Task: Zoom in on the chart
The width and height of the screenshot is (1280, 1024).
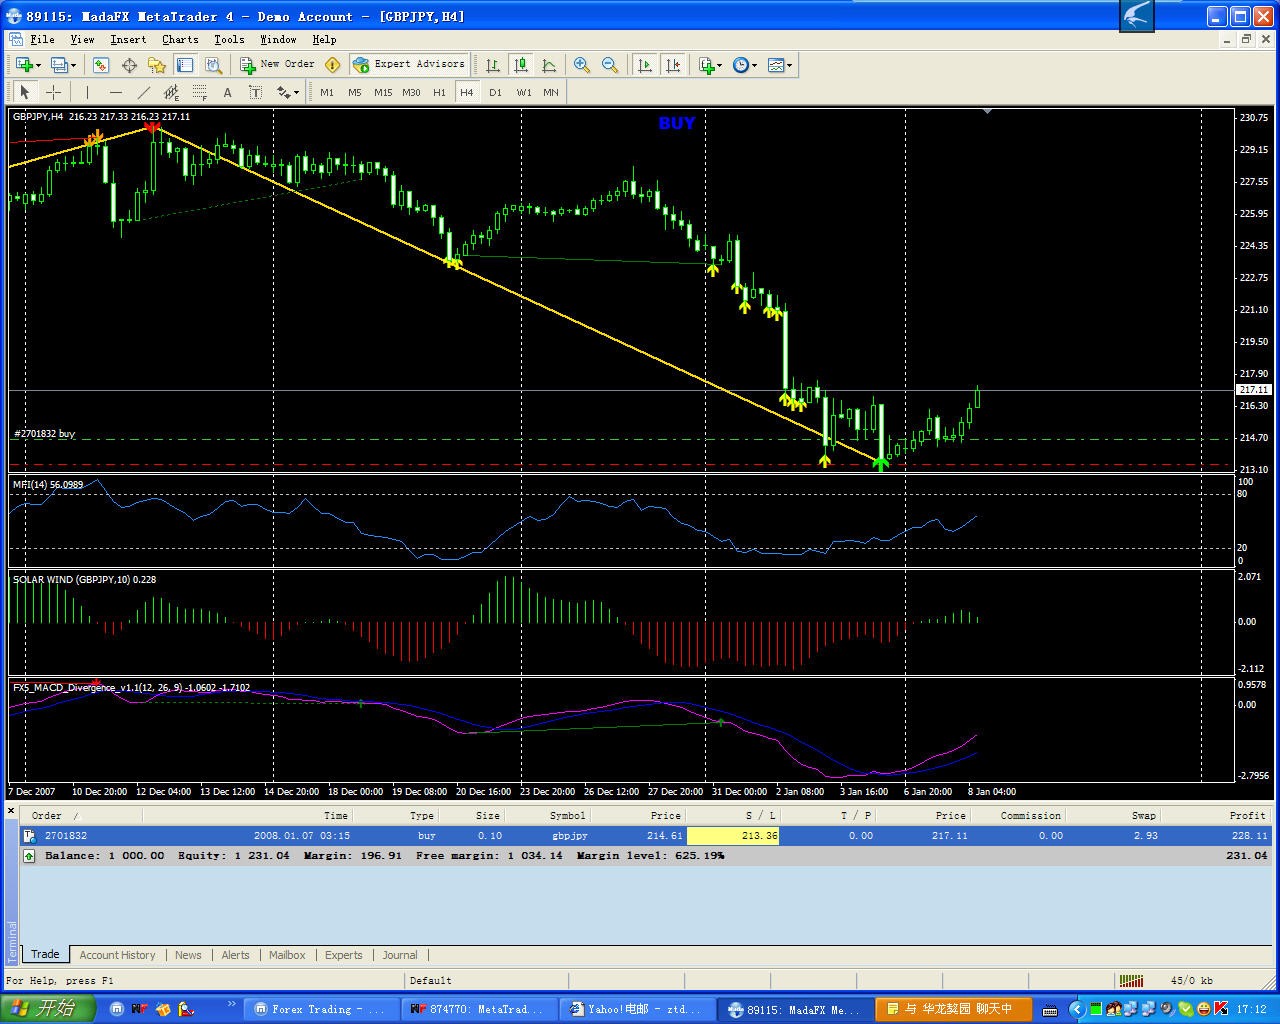Action: (582, 65)
